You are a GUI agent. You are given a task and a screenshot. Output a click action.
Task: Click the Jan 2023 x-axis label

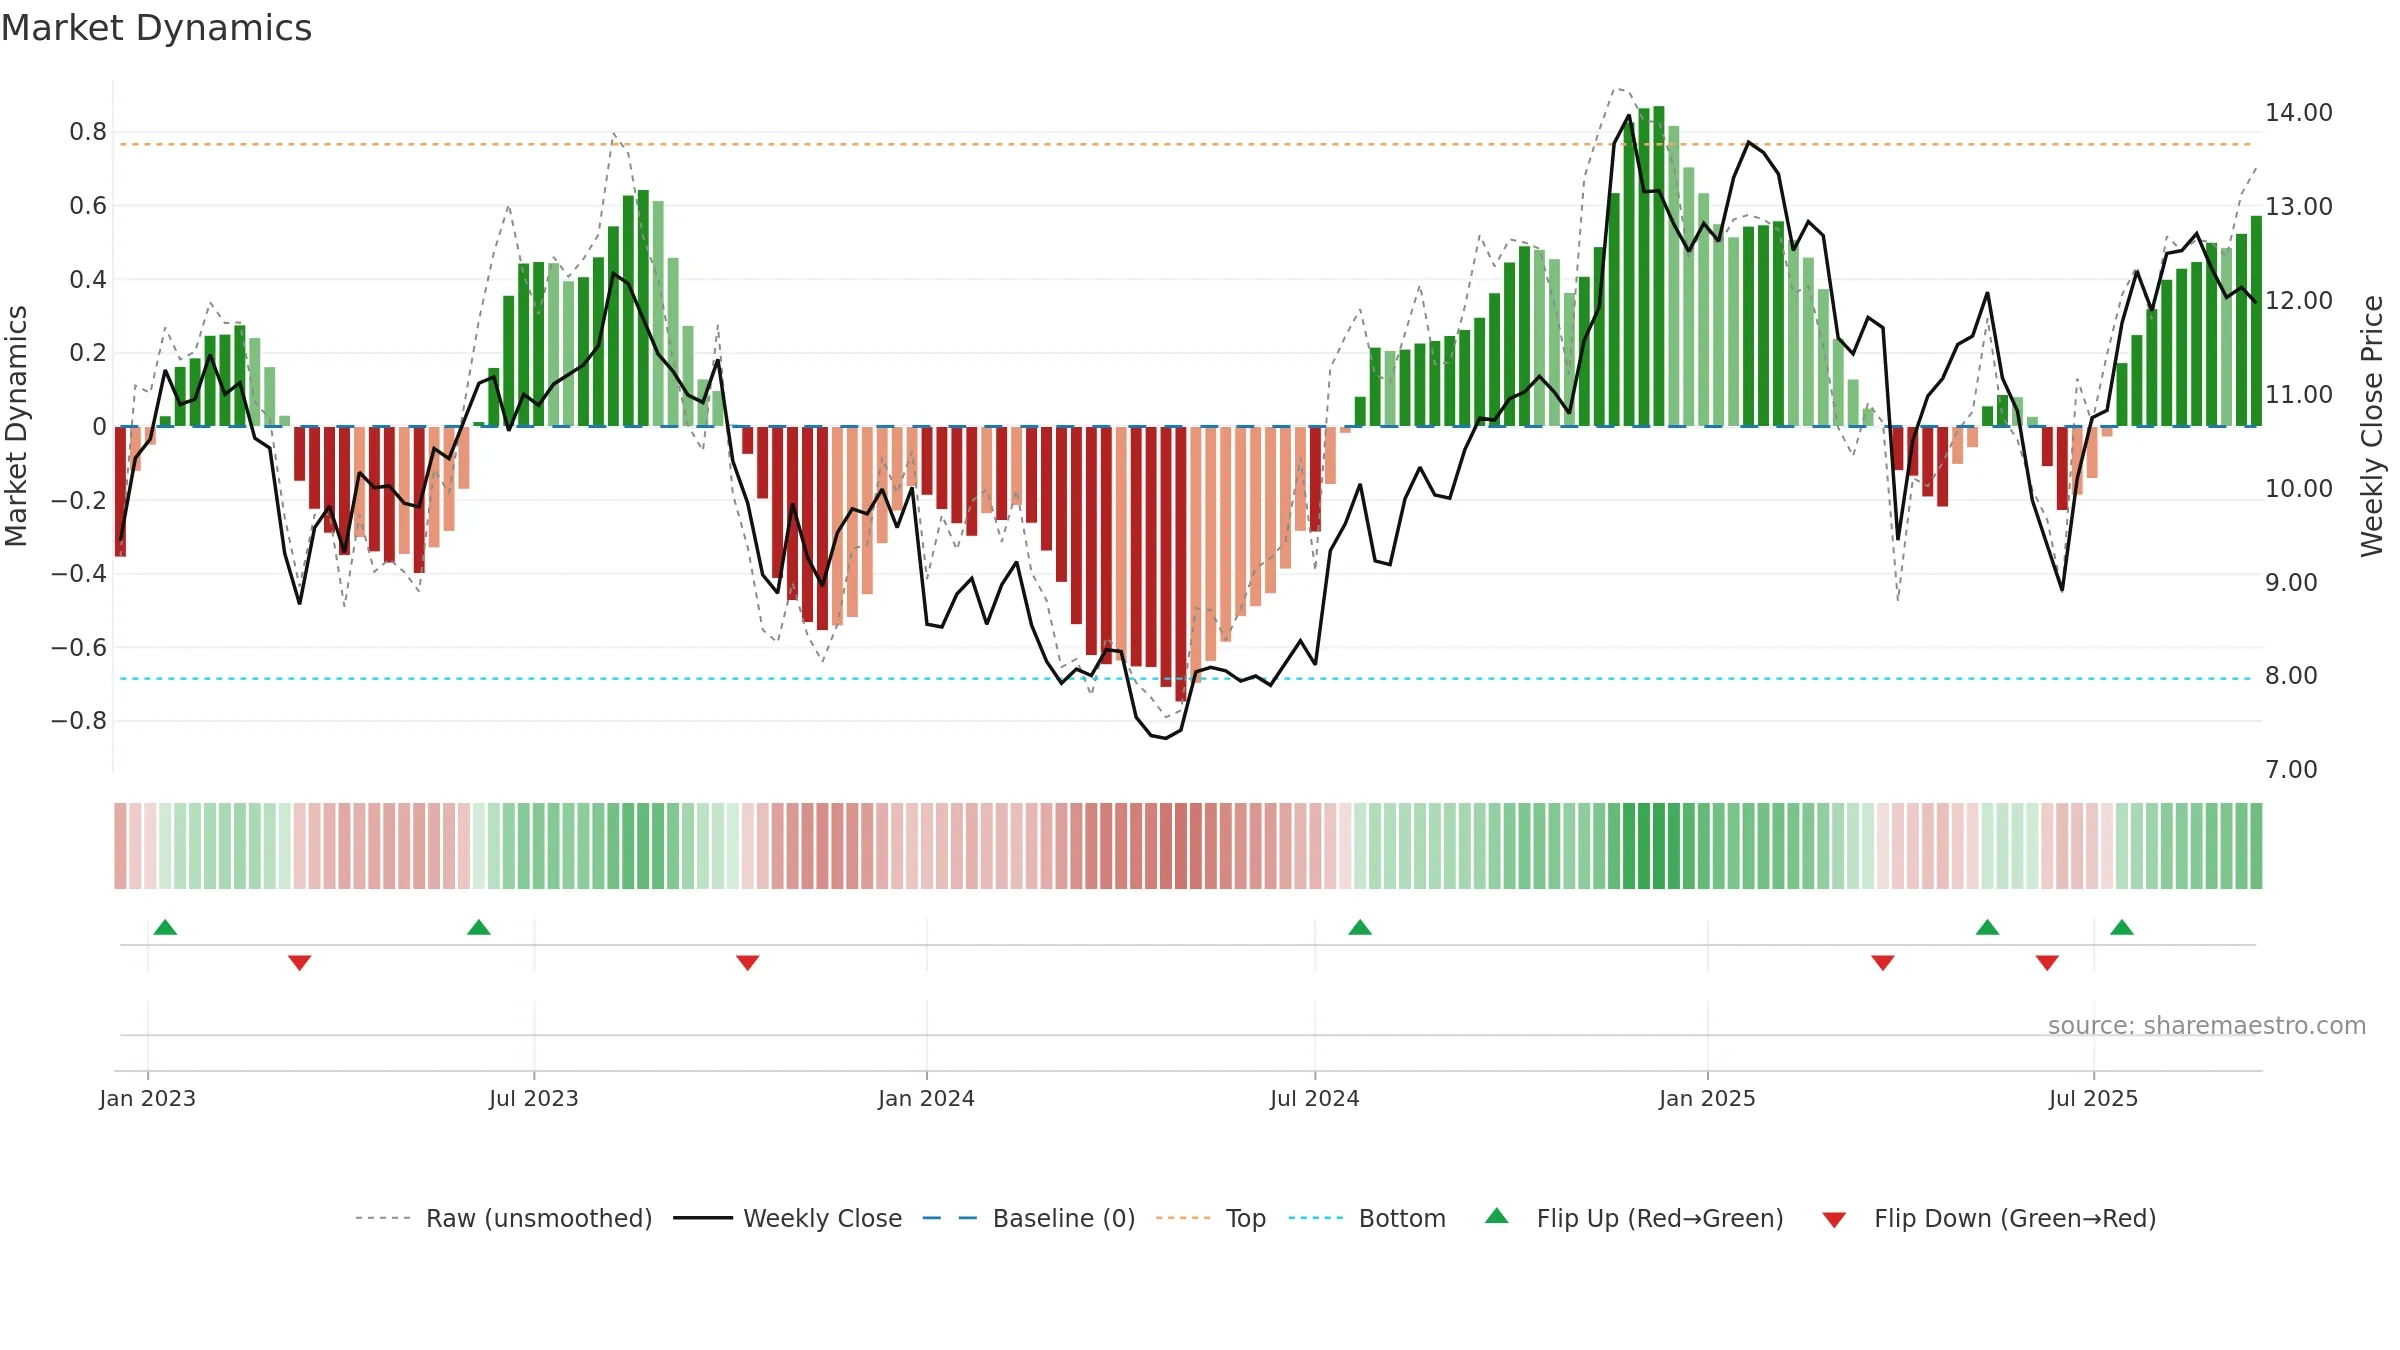[148, 1098]
